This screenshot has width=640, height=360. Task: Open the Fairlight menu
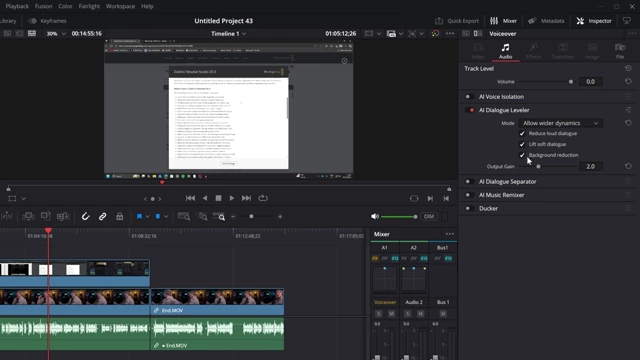coord(89,6)
